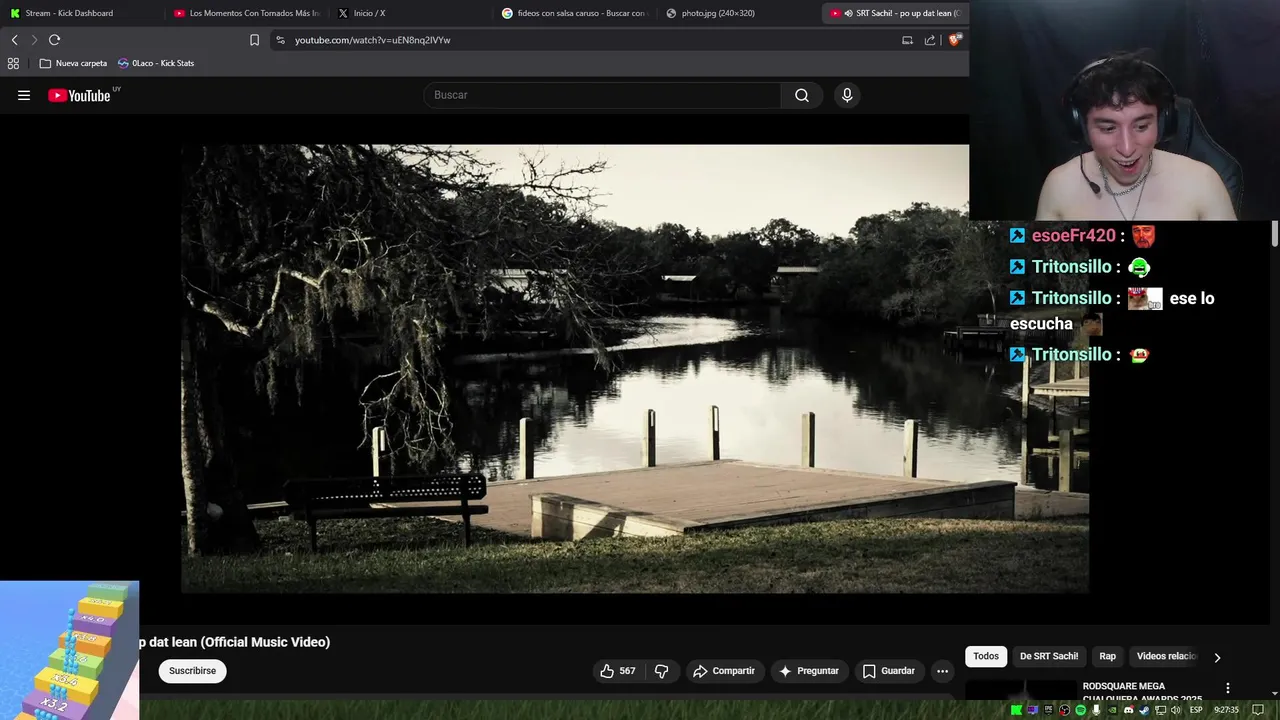Click the Compartir button

pos(724,671)
